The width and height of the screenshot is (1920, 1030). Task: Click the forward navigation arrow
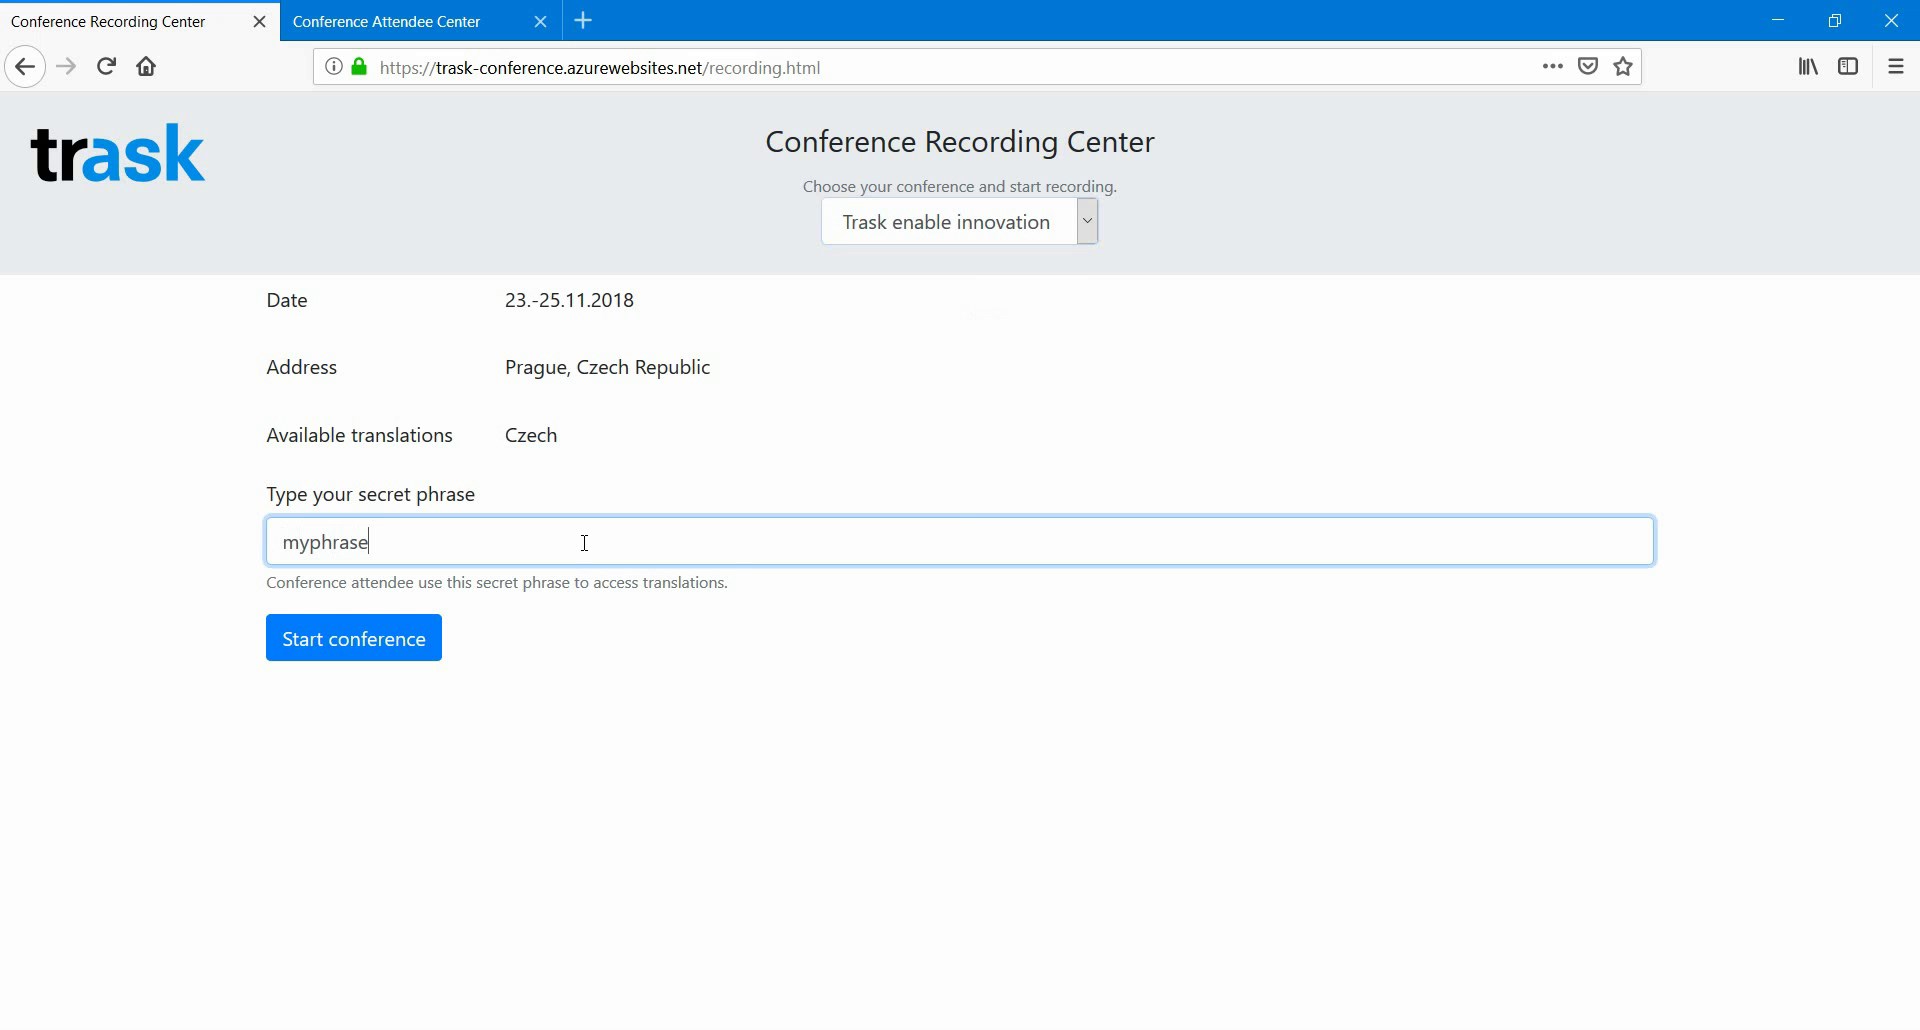(66, 67)
